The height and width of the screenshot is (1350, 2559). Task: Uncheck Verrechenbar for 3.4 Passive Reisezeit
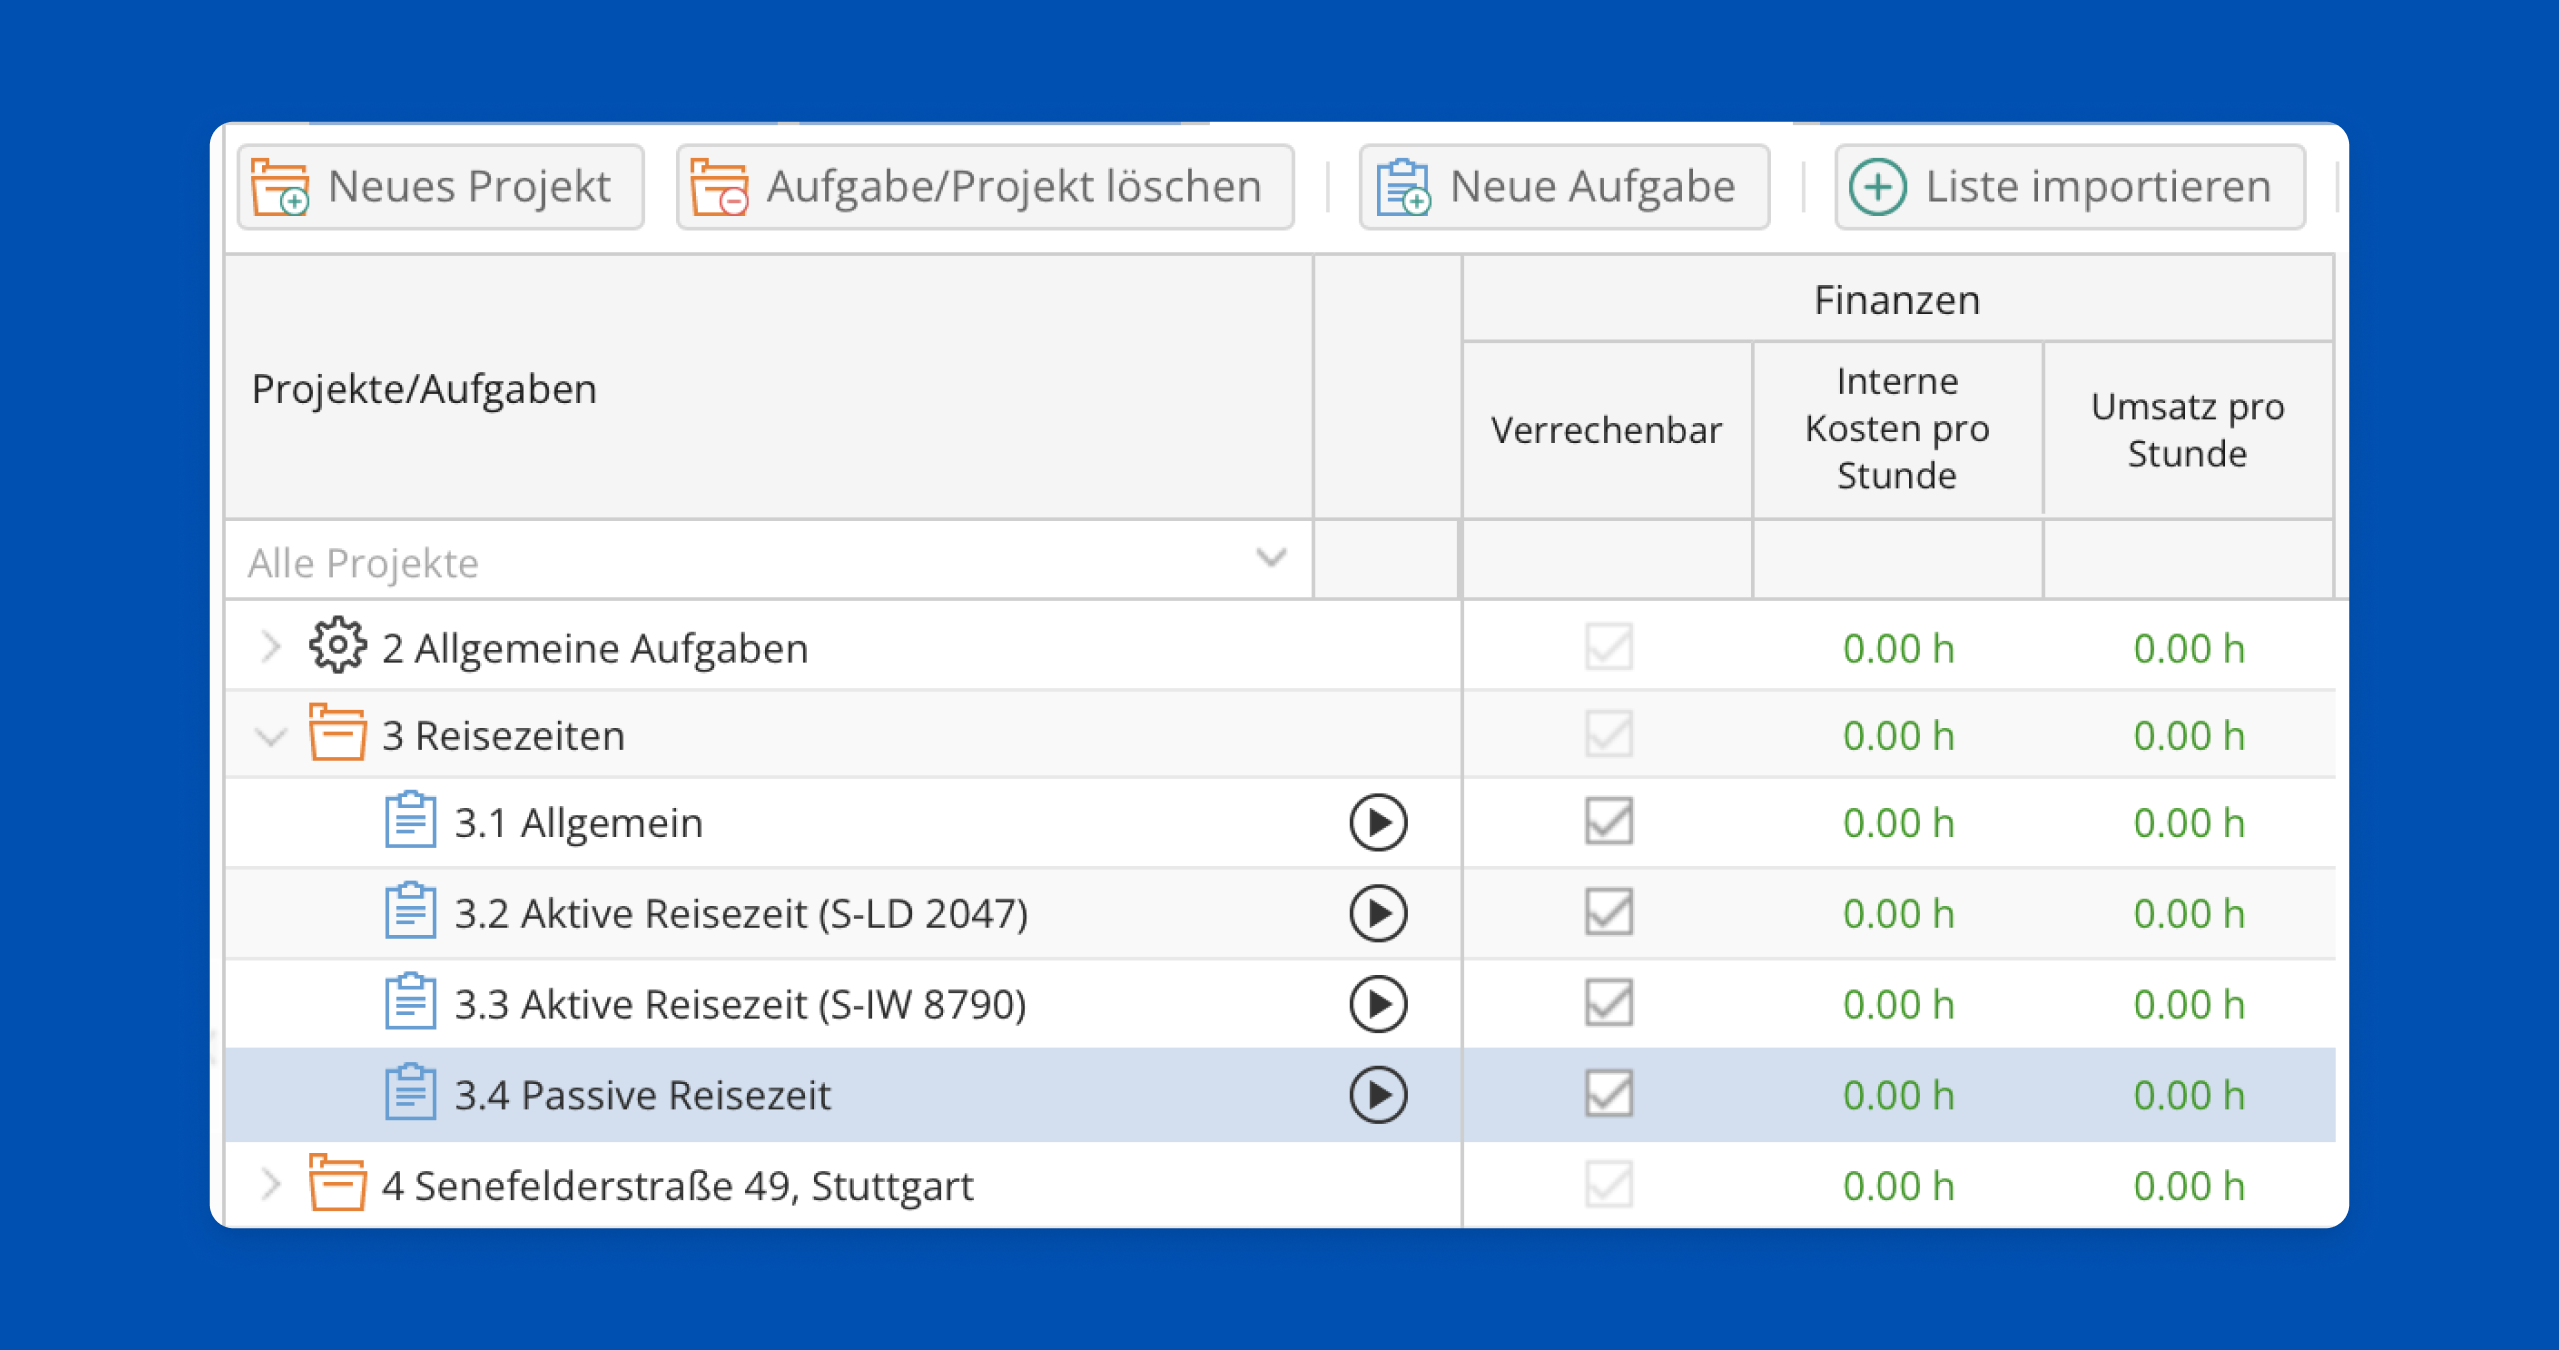(1608, 1093)
